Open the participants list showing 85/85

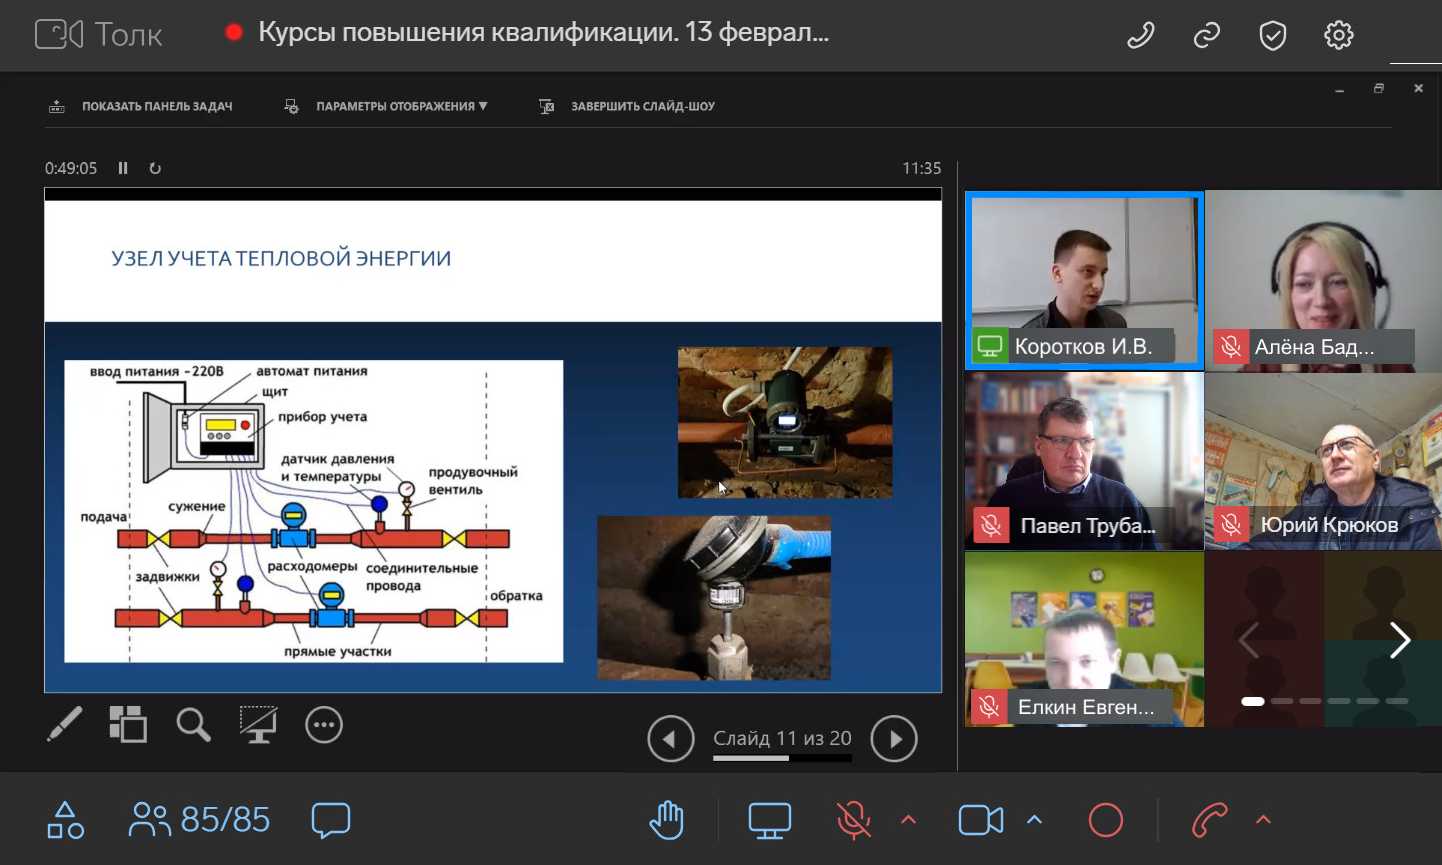[x=200, y=820]
